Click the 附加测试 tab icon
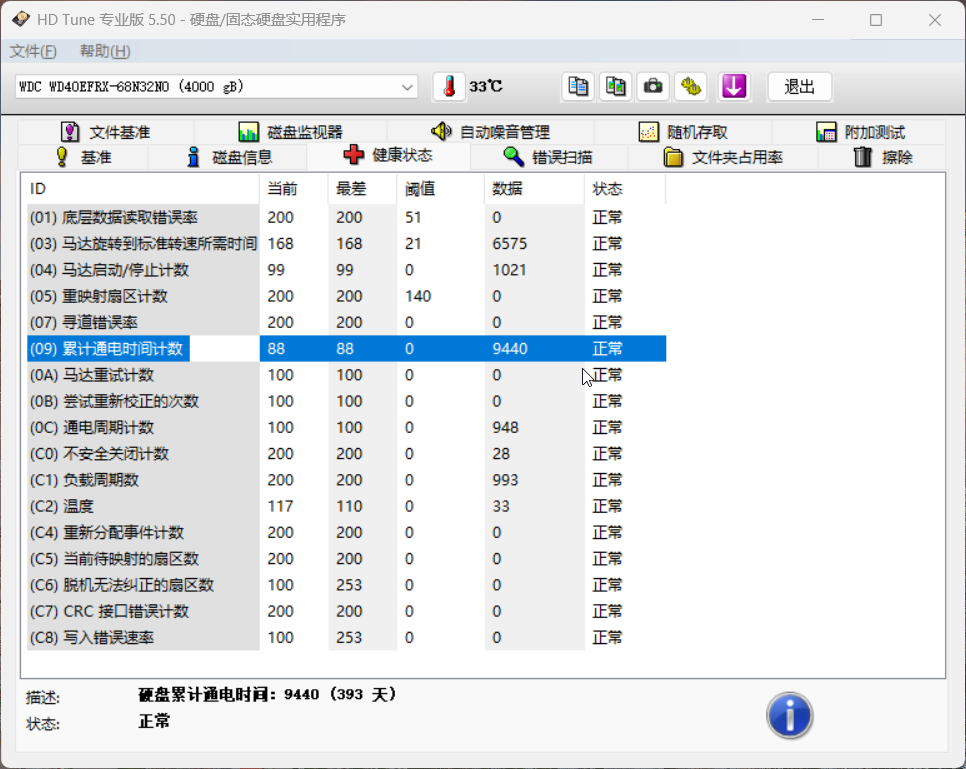This screenshot has width=966, height=769. [x=826, y=132]
